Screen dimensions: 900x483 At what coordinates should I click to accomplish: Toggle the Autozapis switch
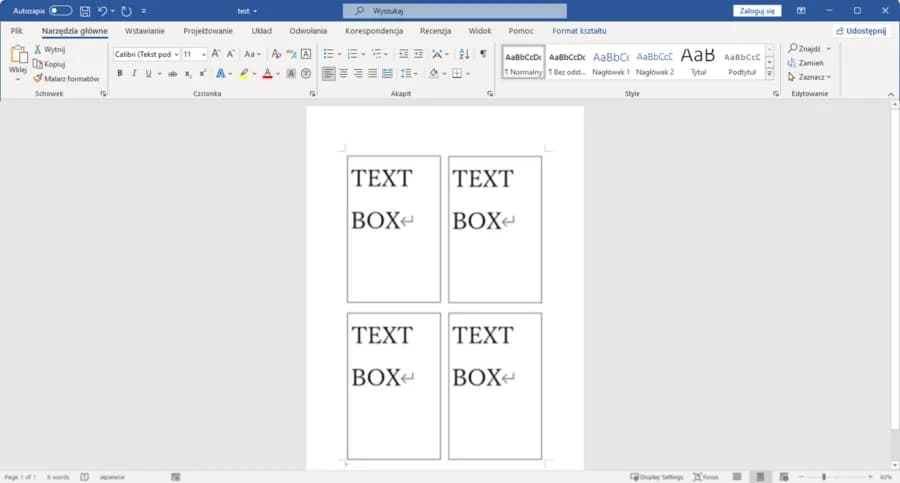tap(60, 10)
